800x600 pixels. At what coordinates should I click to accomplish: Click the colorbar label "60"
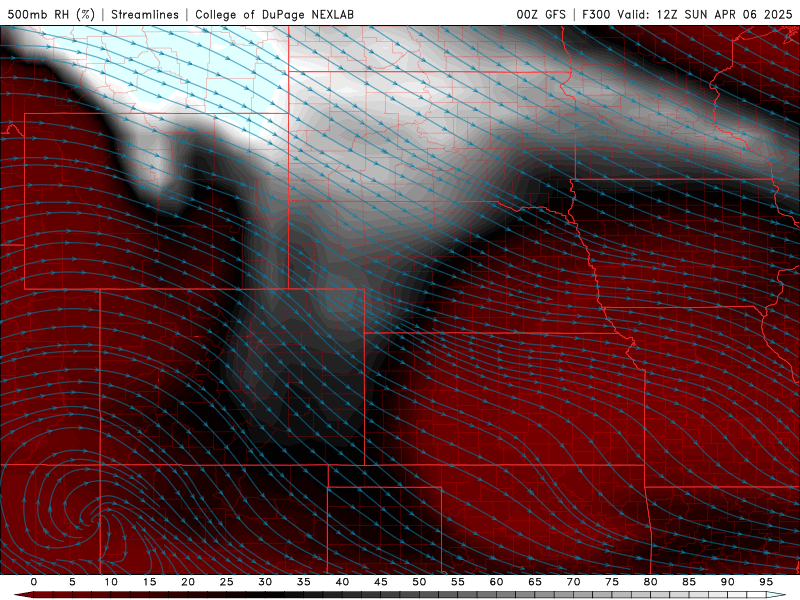click(496, 582)
